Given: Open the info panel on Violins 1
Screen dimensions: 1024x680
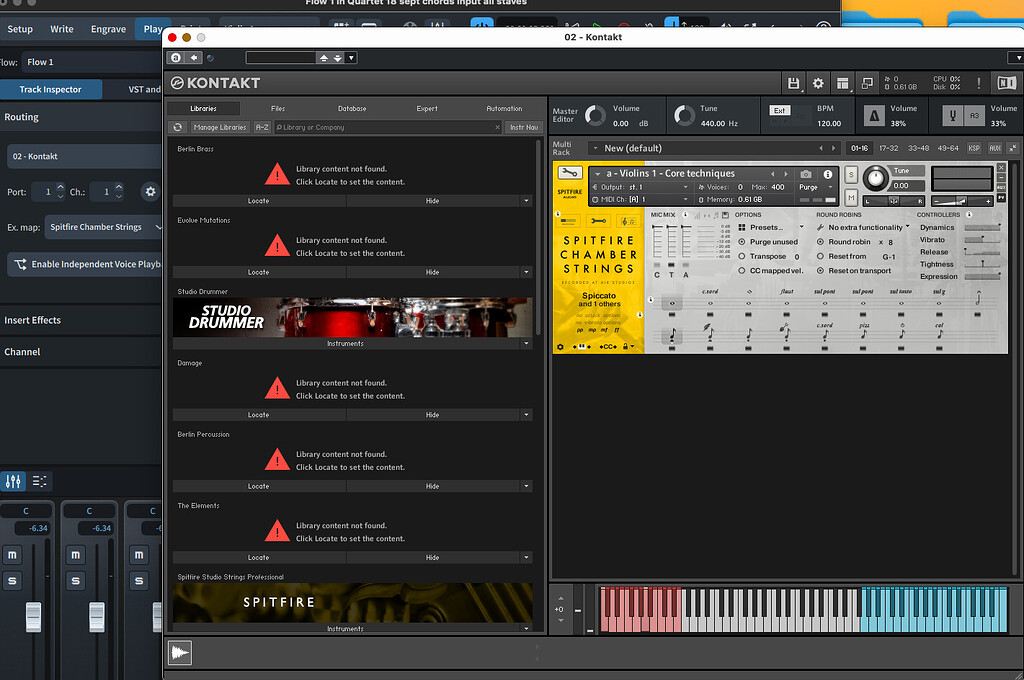Looking at the screenshot, I should [828, 173].
